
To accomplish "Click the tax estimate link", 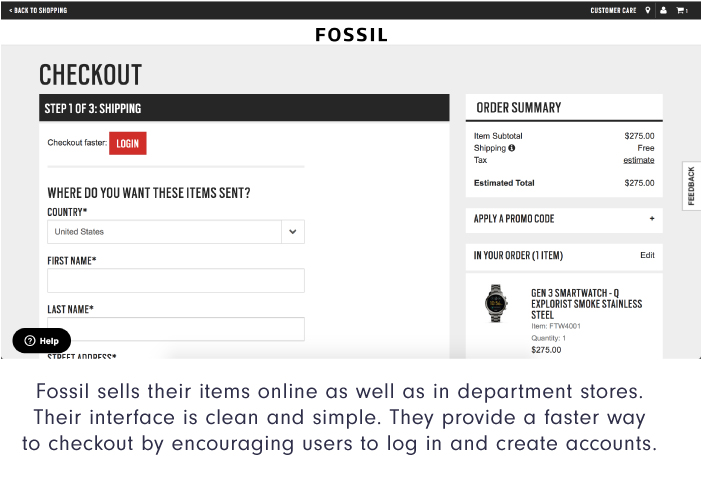I will (638, 160).
